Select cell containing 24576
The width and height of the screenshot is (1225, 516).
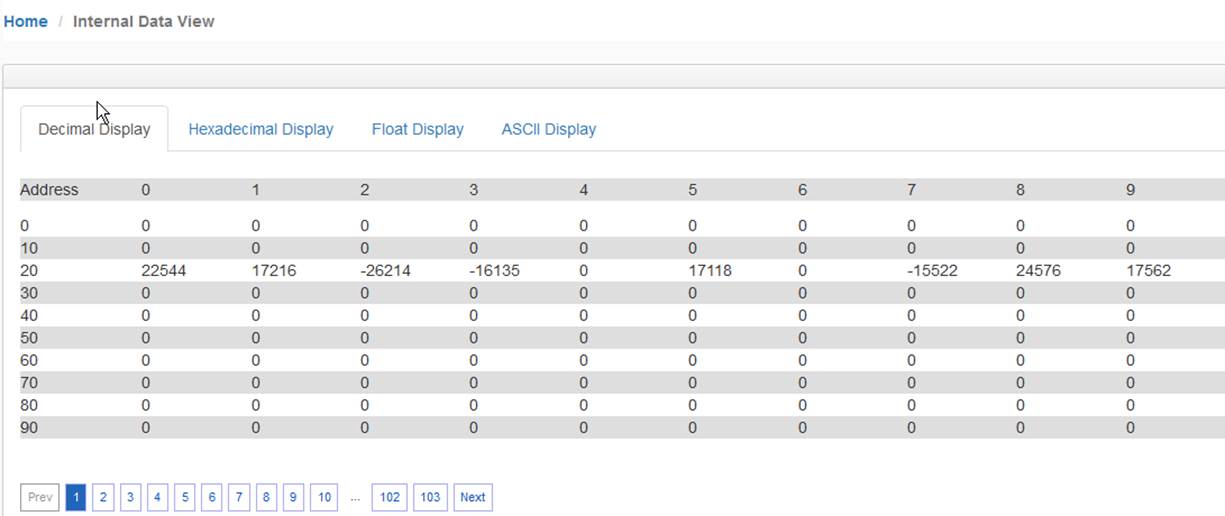tap(1039, 270)
